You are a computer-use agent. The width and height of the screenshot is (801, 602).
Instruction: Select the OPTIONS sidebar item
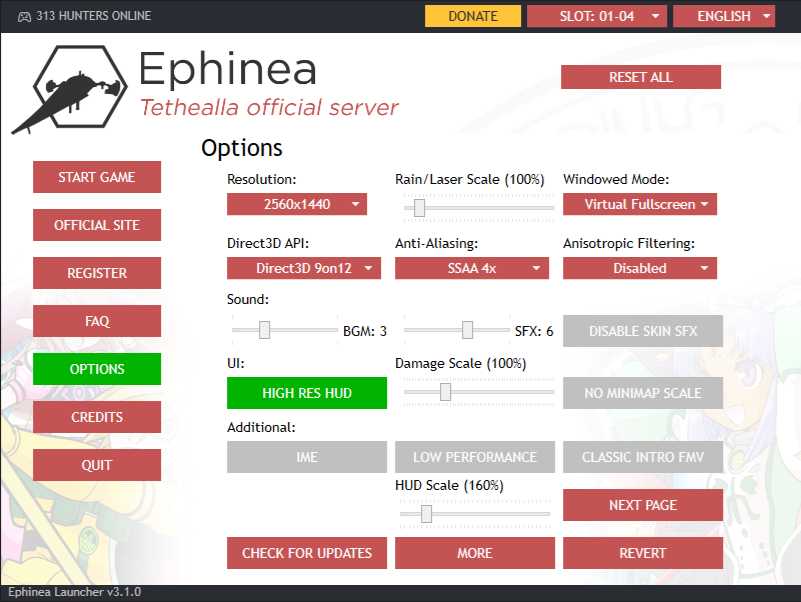97,369
